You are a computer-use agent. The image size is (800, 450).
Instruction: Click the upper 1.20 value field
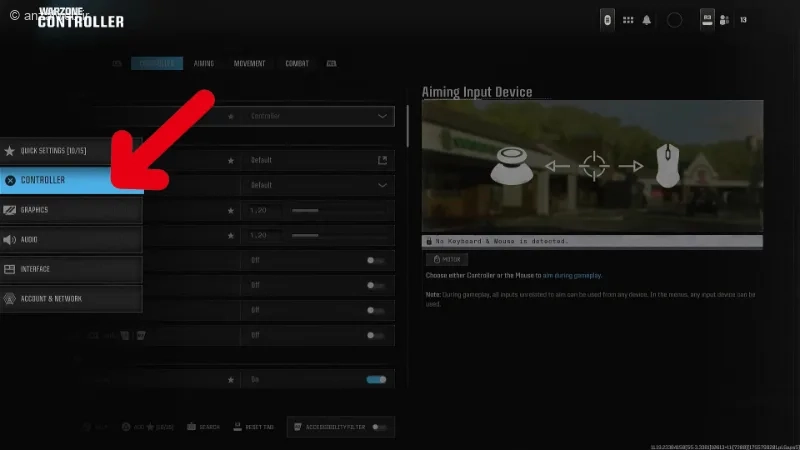point(263,210)
